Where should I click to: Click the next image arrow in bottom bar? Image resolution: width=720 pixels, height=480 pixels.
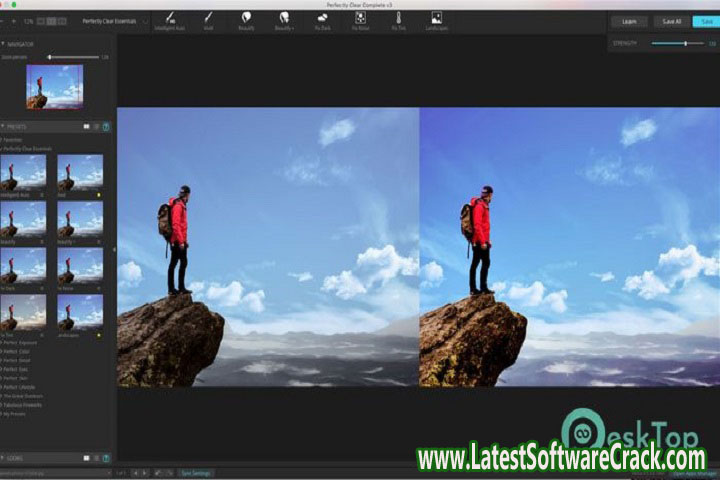[x=146, y=472]
